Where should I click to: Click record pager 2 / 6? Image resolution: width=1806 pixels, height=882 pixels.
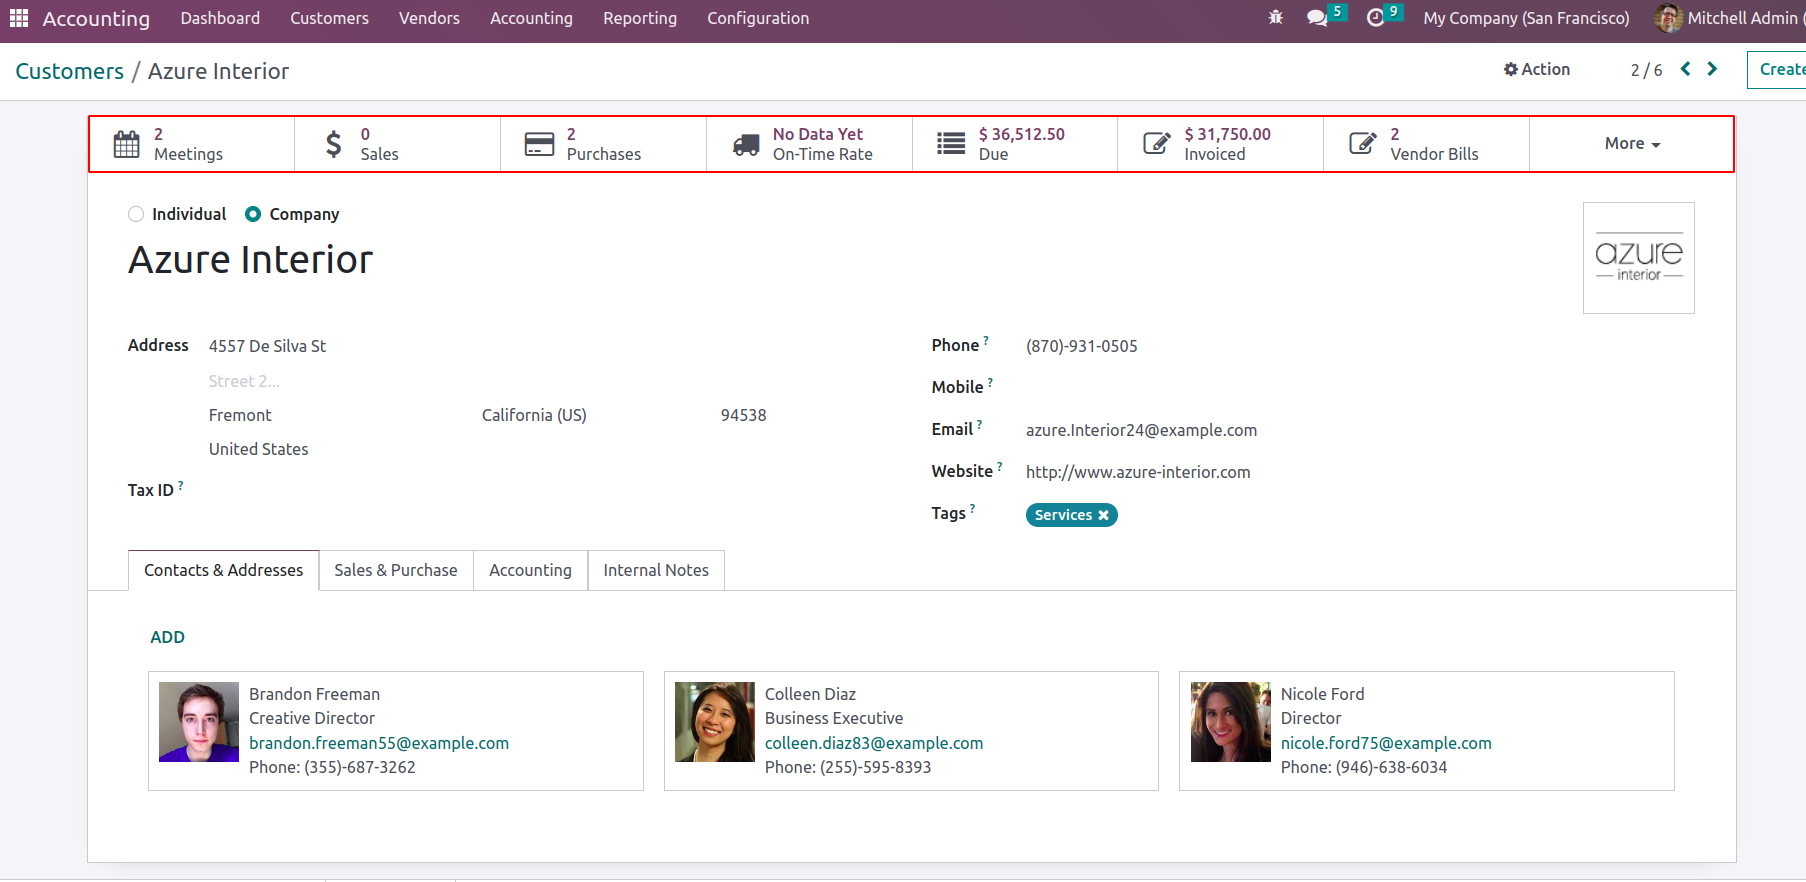pos(1646,70)
